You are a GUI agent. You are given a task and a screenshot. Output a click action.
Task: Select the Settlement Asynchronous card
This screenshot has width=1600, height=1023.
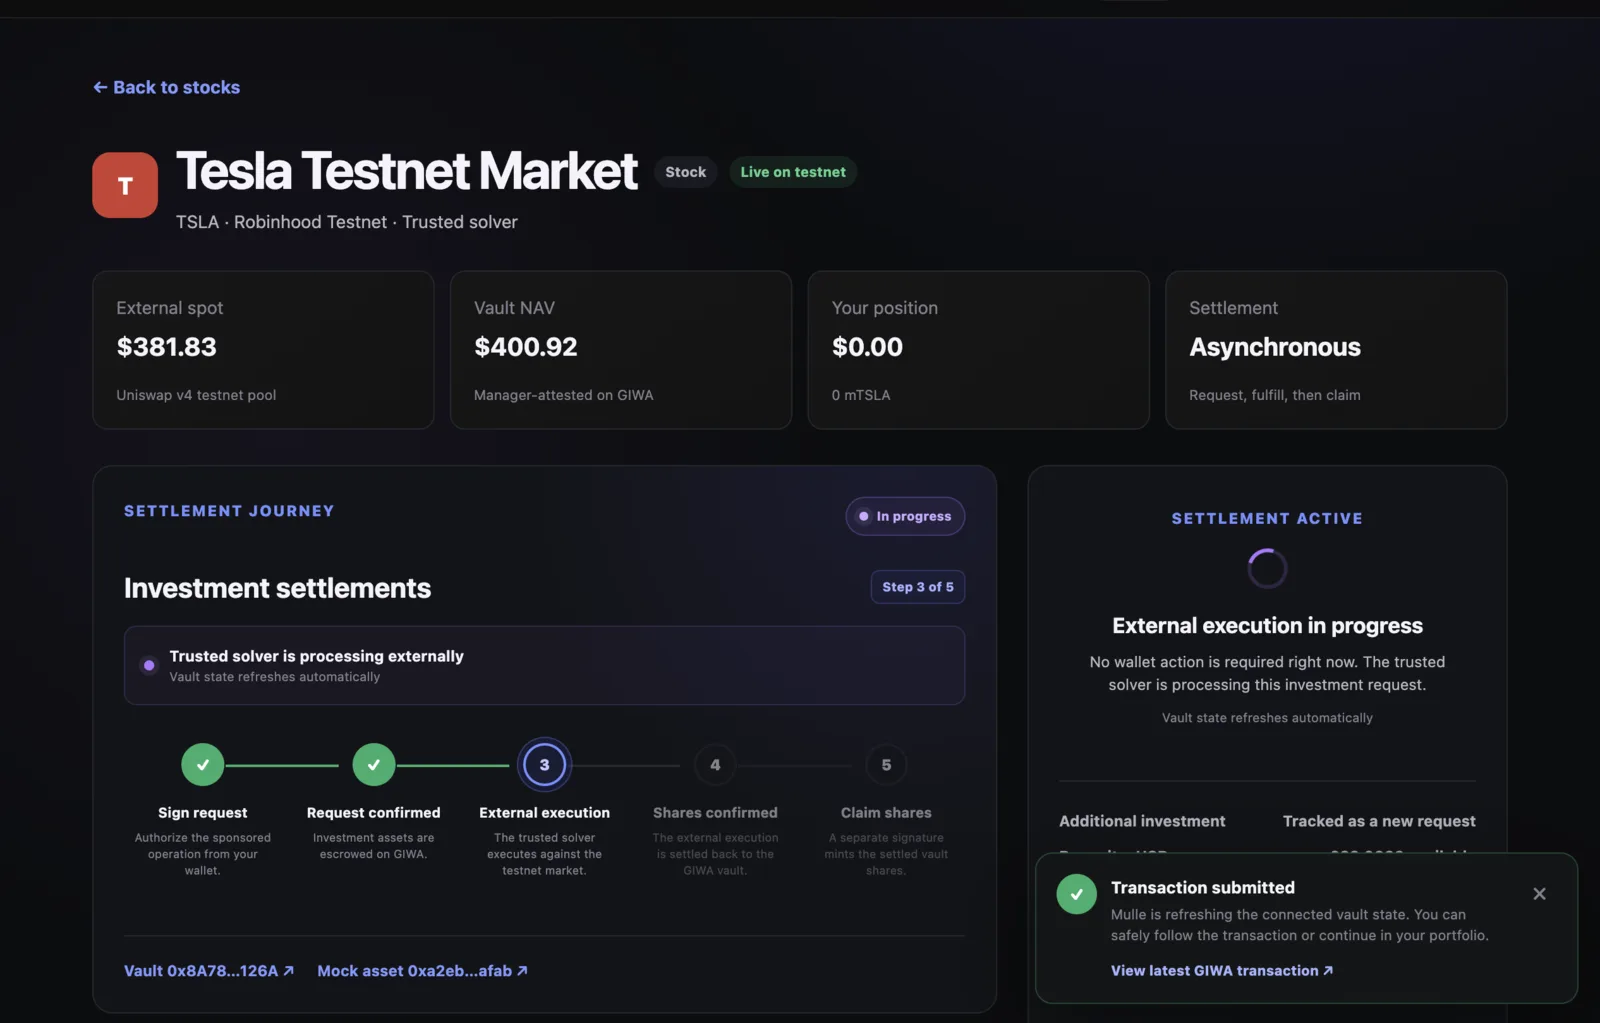(x=1336, y=350)
